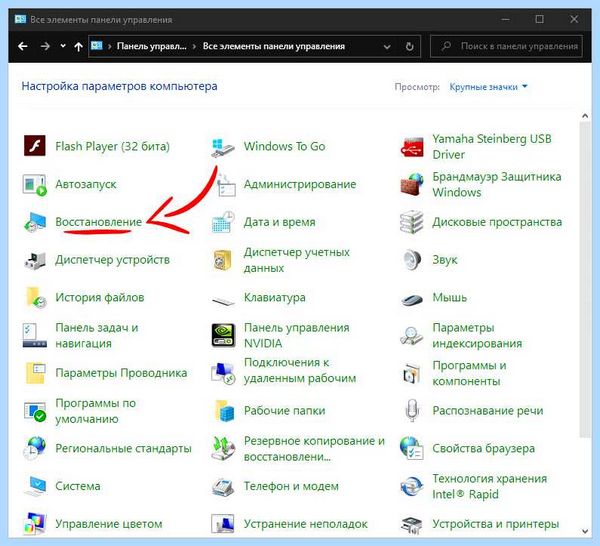Click the Мышь icon
600x546 pixels.
click(x=412, y=299)
